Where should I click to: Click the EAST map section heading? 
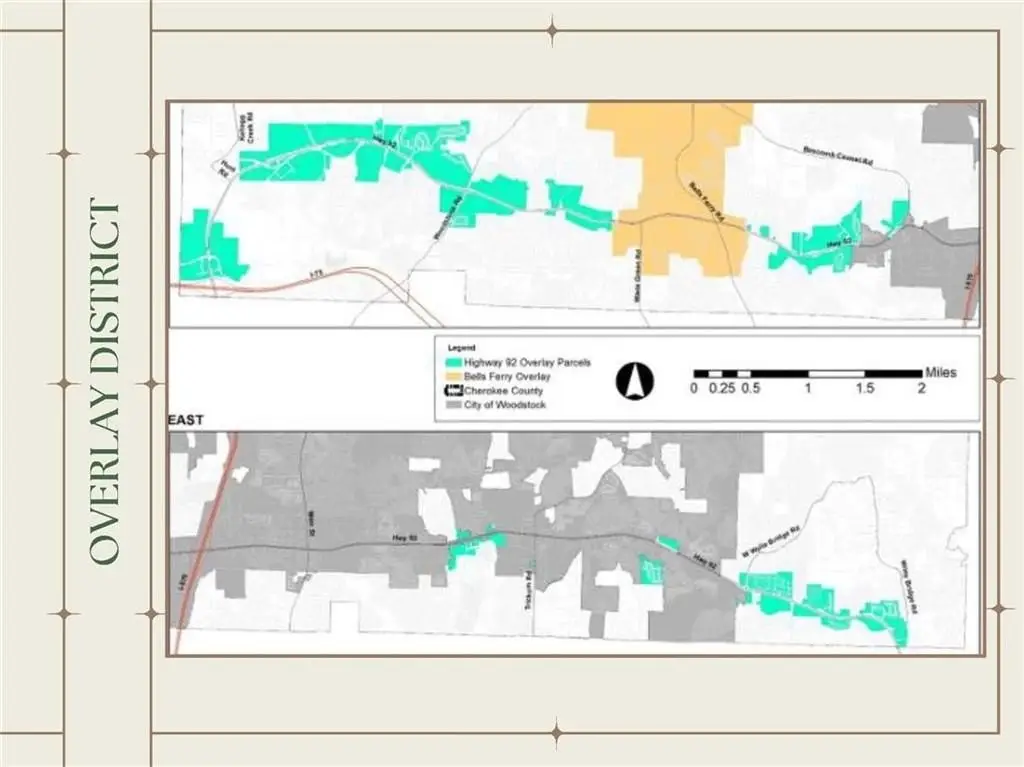(189, 422)
